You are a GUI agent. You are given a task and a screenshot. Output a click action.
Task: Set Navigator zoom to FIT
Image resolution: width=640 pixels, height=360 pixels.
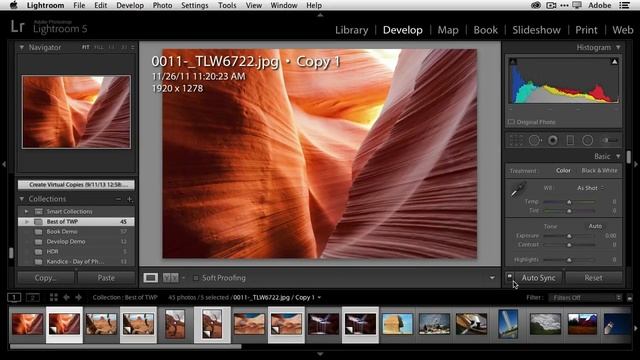[85, 47]
